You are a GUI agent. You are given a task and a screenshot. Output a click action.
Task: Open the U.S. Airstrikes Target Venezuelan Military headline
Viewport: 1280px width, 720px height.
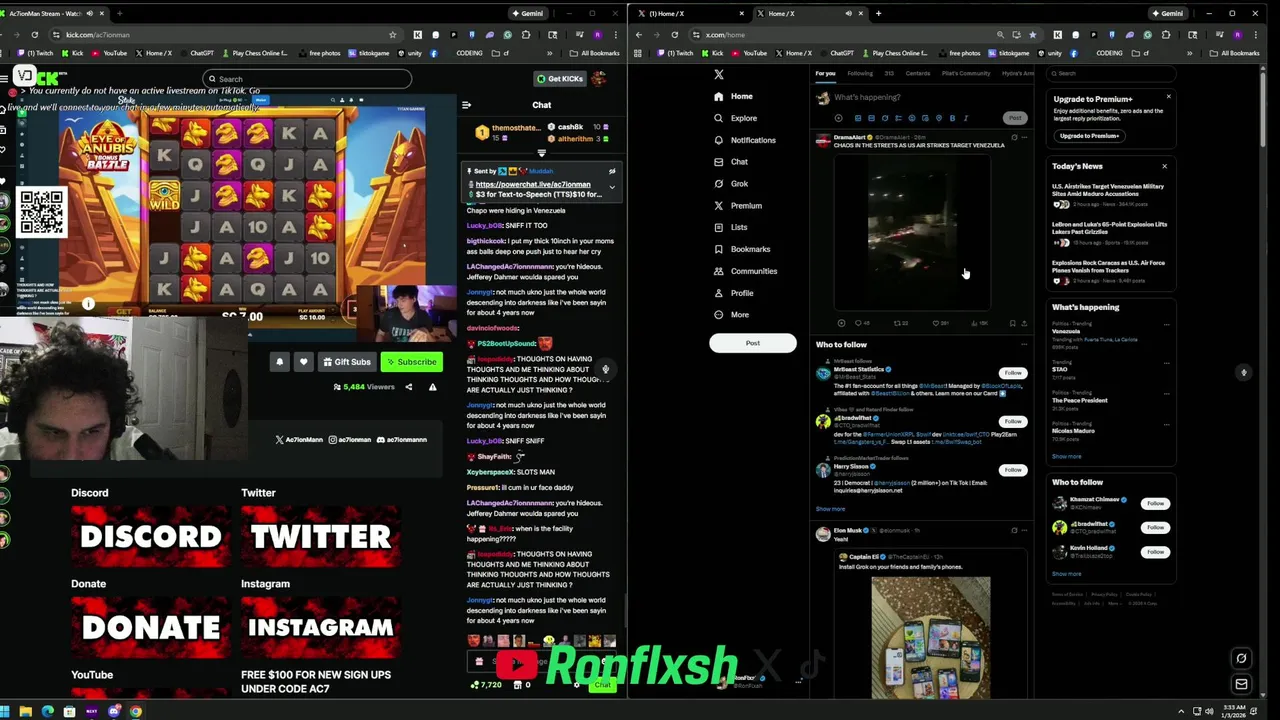coord(1108,190)
